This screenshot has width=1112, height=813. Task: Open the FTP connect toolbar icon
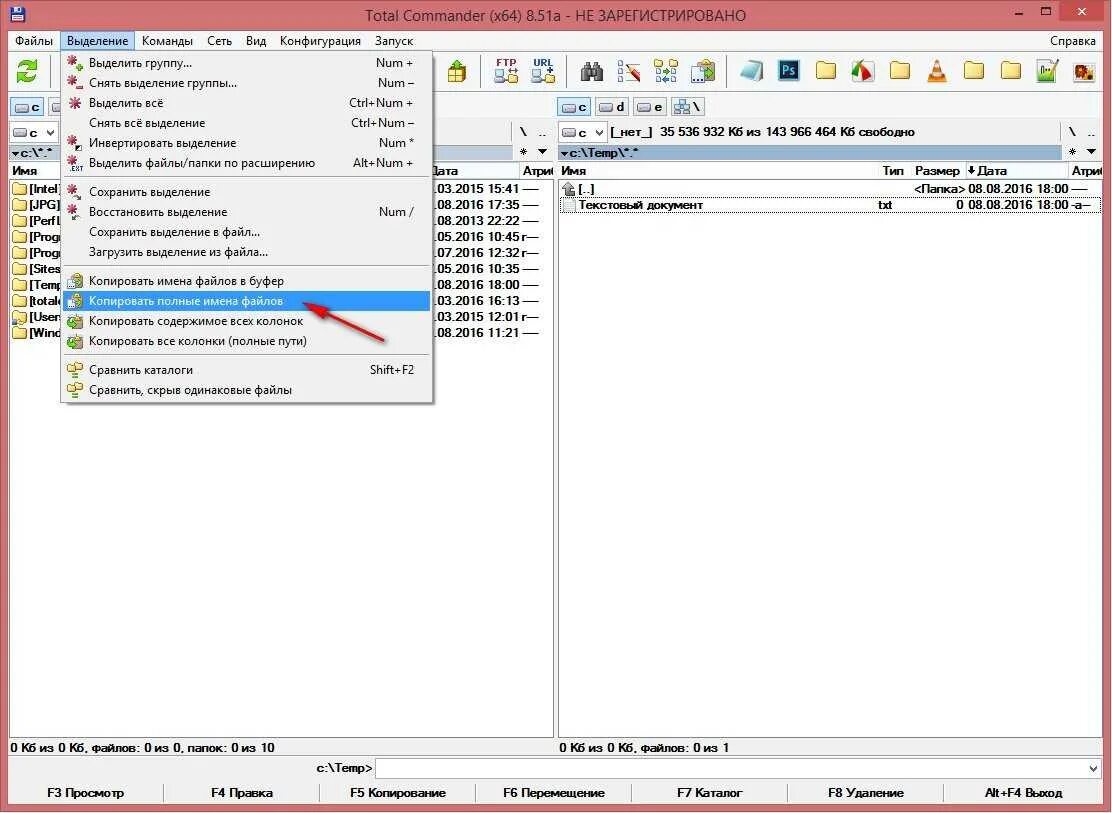pyautogui.click(x=506, y=71)
